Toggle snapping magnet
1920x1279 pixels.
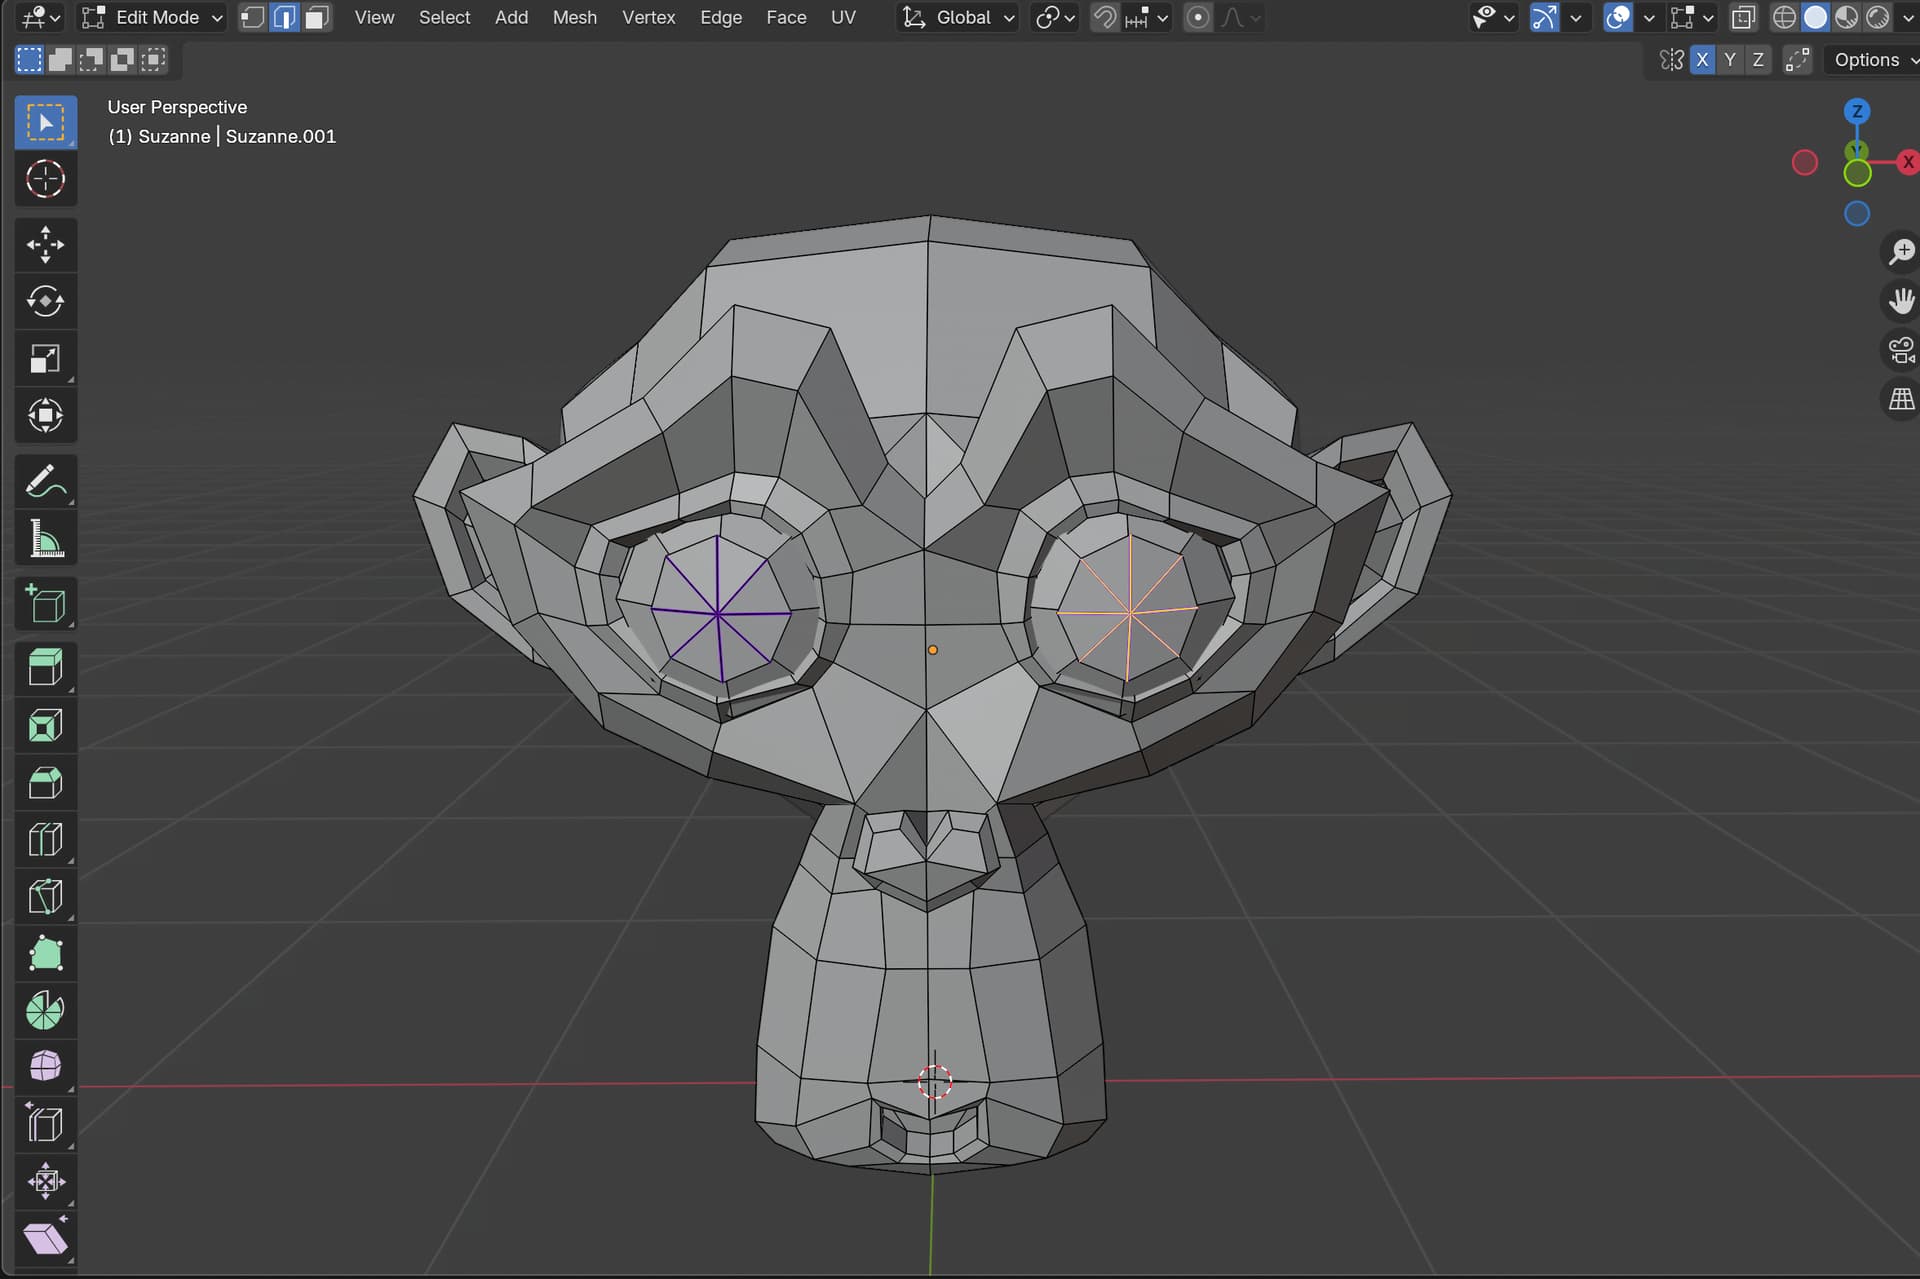coord(1105,17)
